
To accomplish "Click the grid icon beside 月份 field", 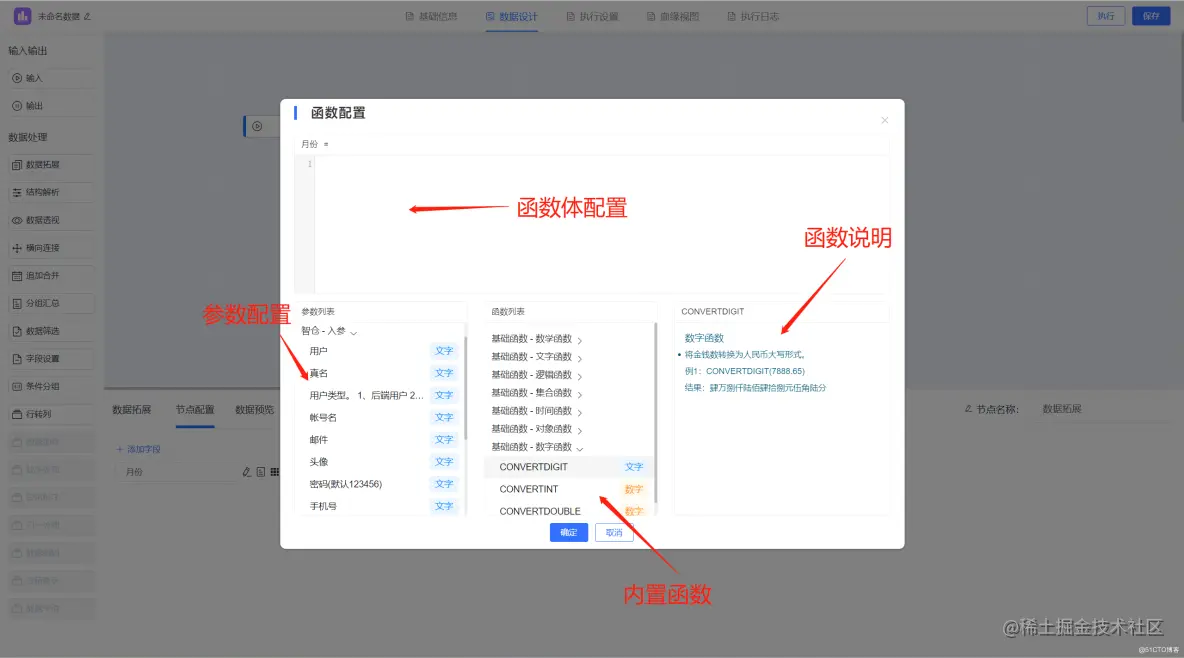I will click(x=275, y=471).
